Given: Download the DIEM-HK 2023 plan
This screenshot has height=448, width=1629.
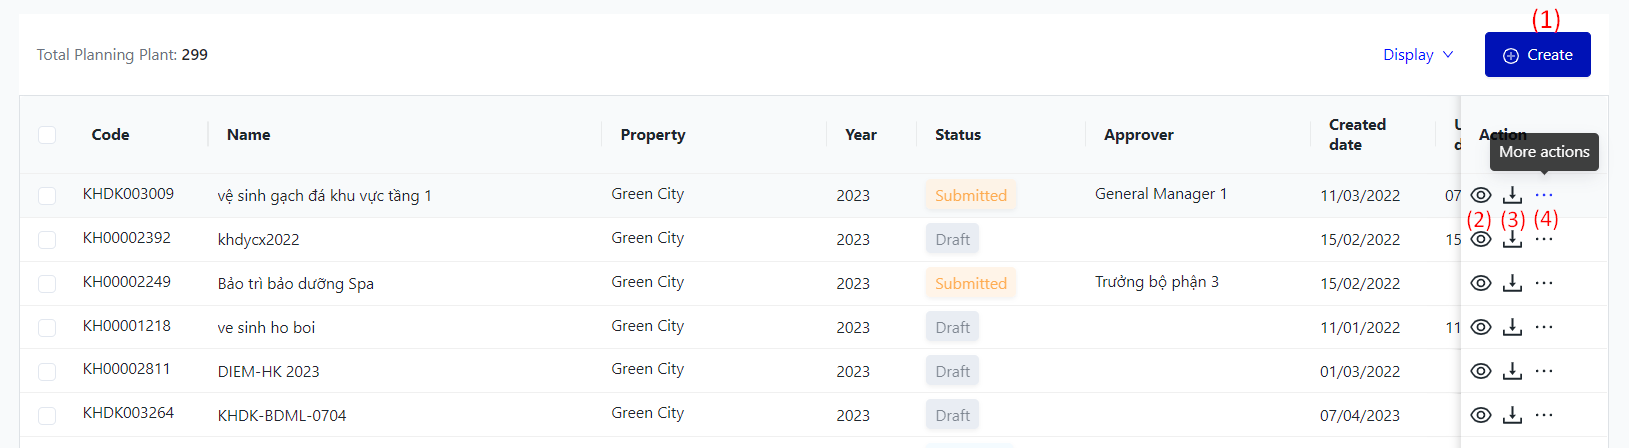Looking at the screenshot, I should tap(1512, 371).
